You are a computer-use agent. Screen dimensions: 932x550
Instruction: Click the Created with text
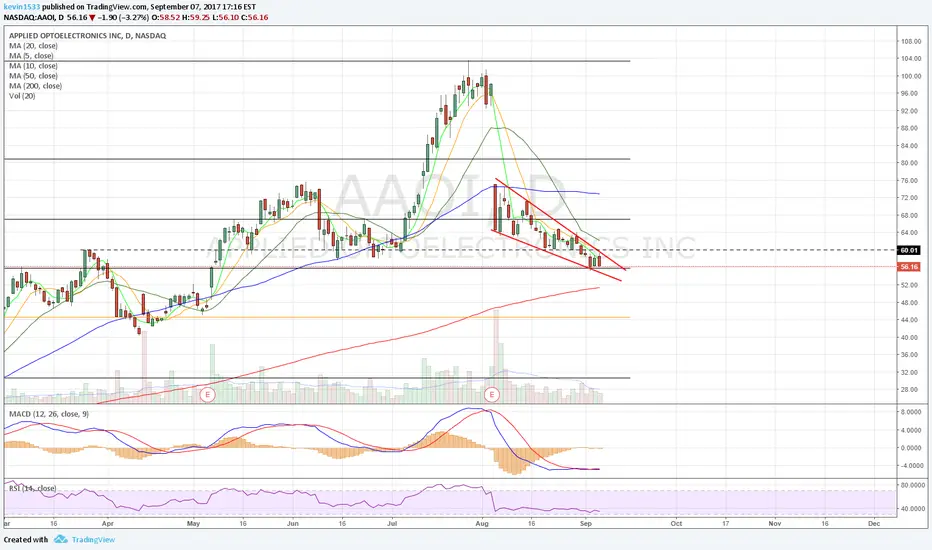pyautogui.click(x=26, y=539)
